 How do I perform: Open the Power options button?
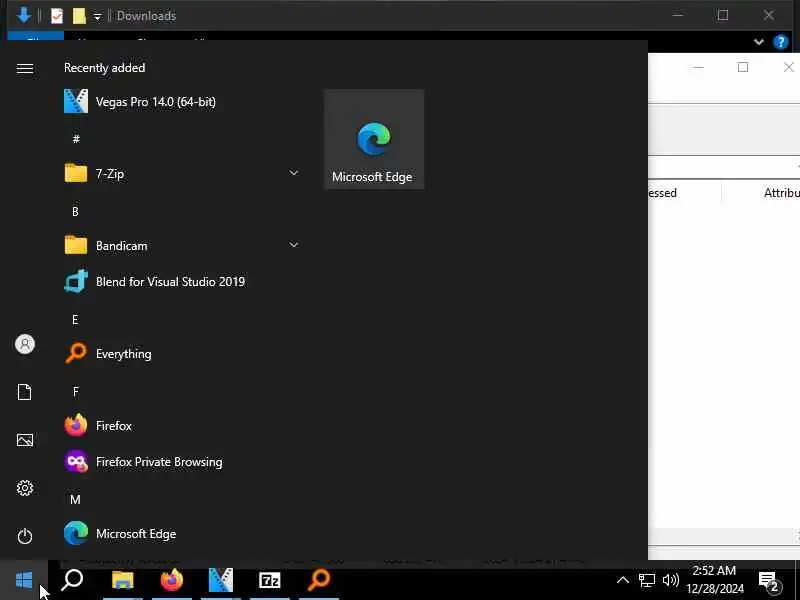pyautogui.click(x=24, y=536)
